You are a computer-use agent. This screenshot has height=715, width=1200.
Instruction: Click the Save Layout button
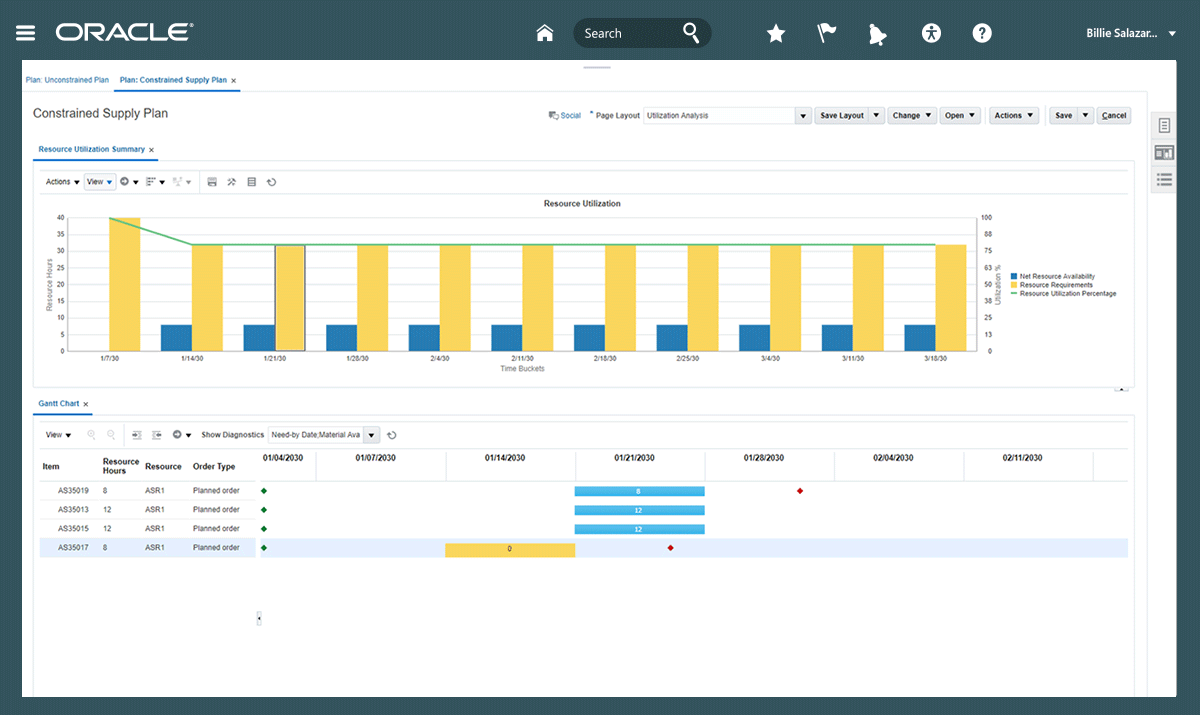tap(841, 116)
